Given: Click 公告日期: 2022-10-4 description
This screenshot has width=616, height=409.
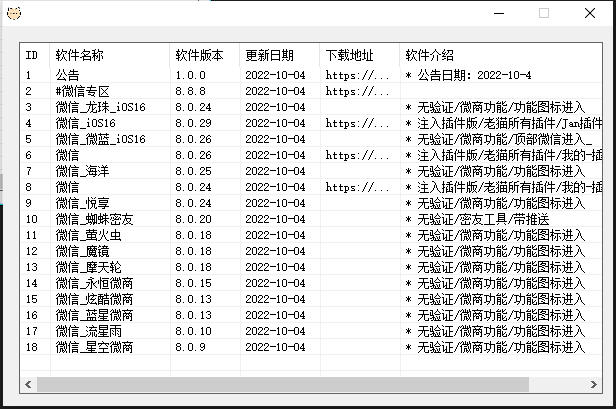Looking at the screenshot, I should pyautogui.click(x=468, y=75).
